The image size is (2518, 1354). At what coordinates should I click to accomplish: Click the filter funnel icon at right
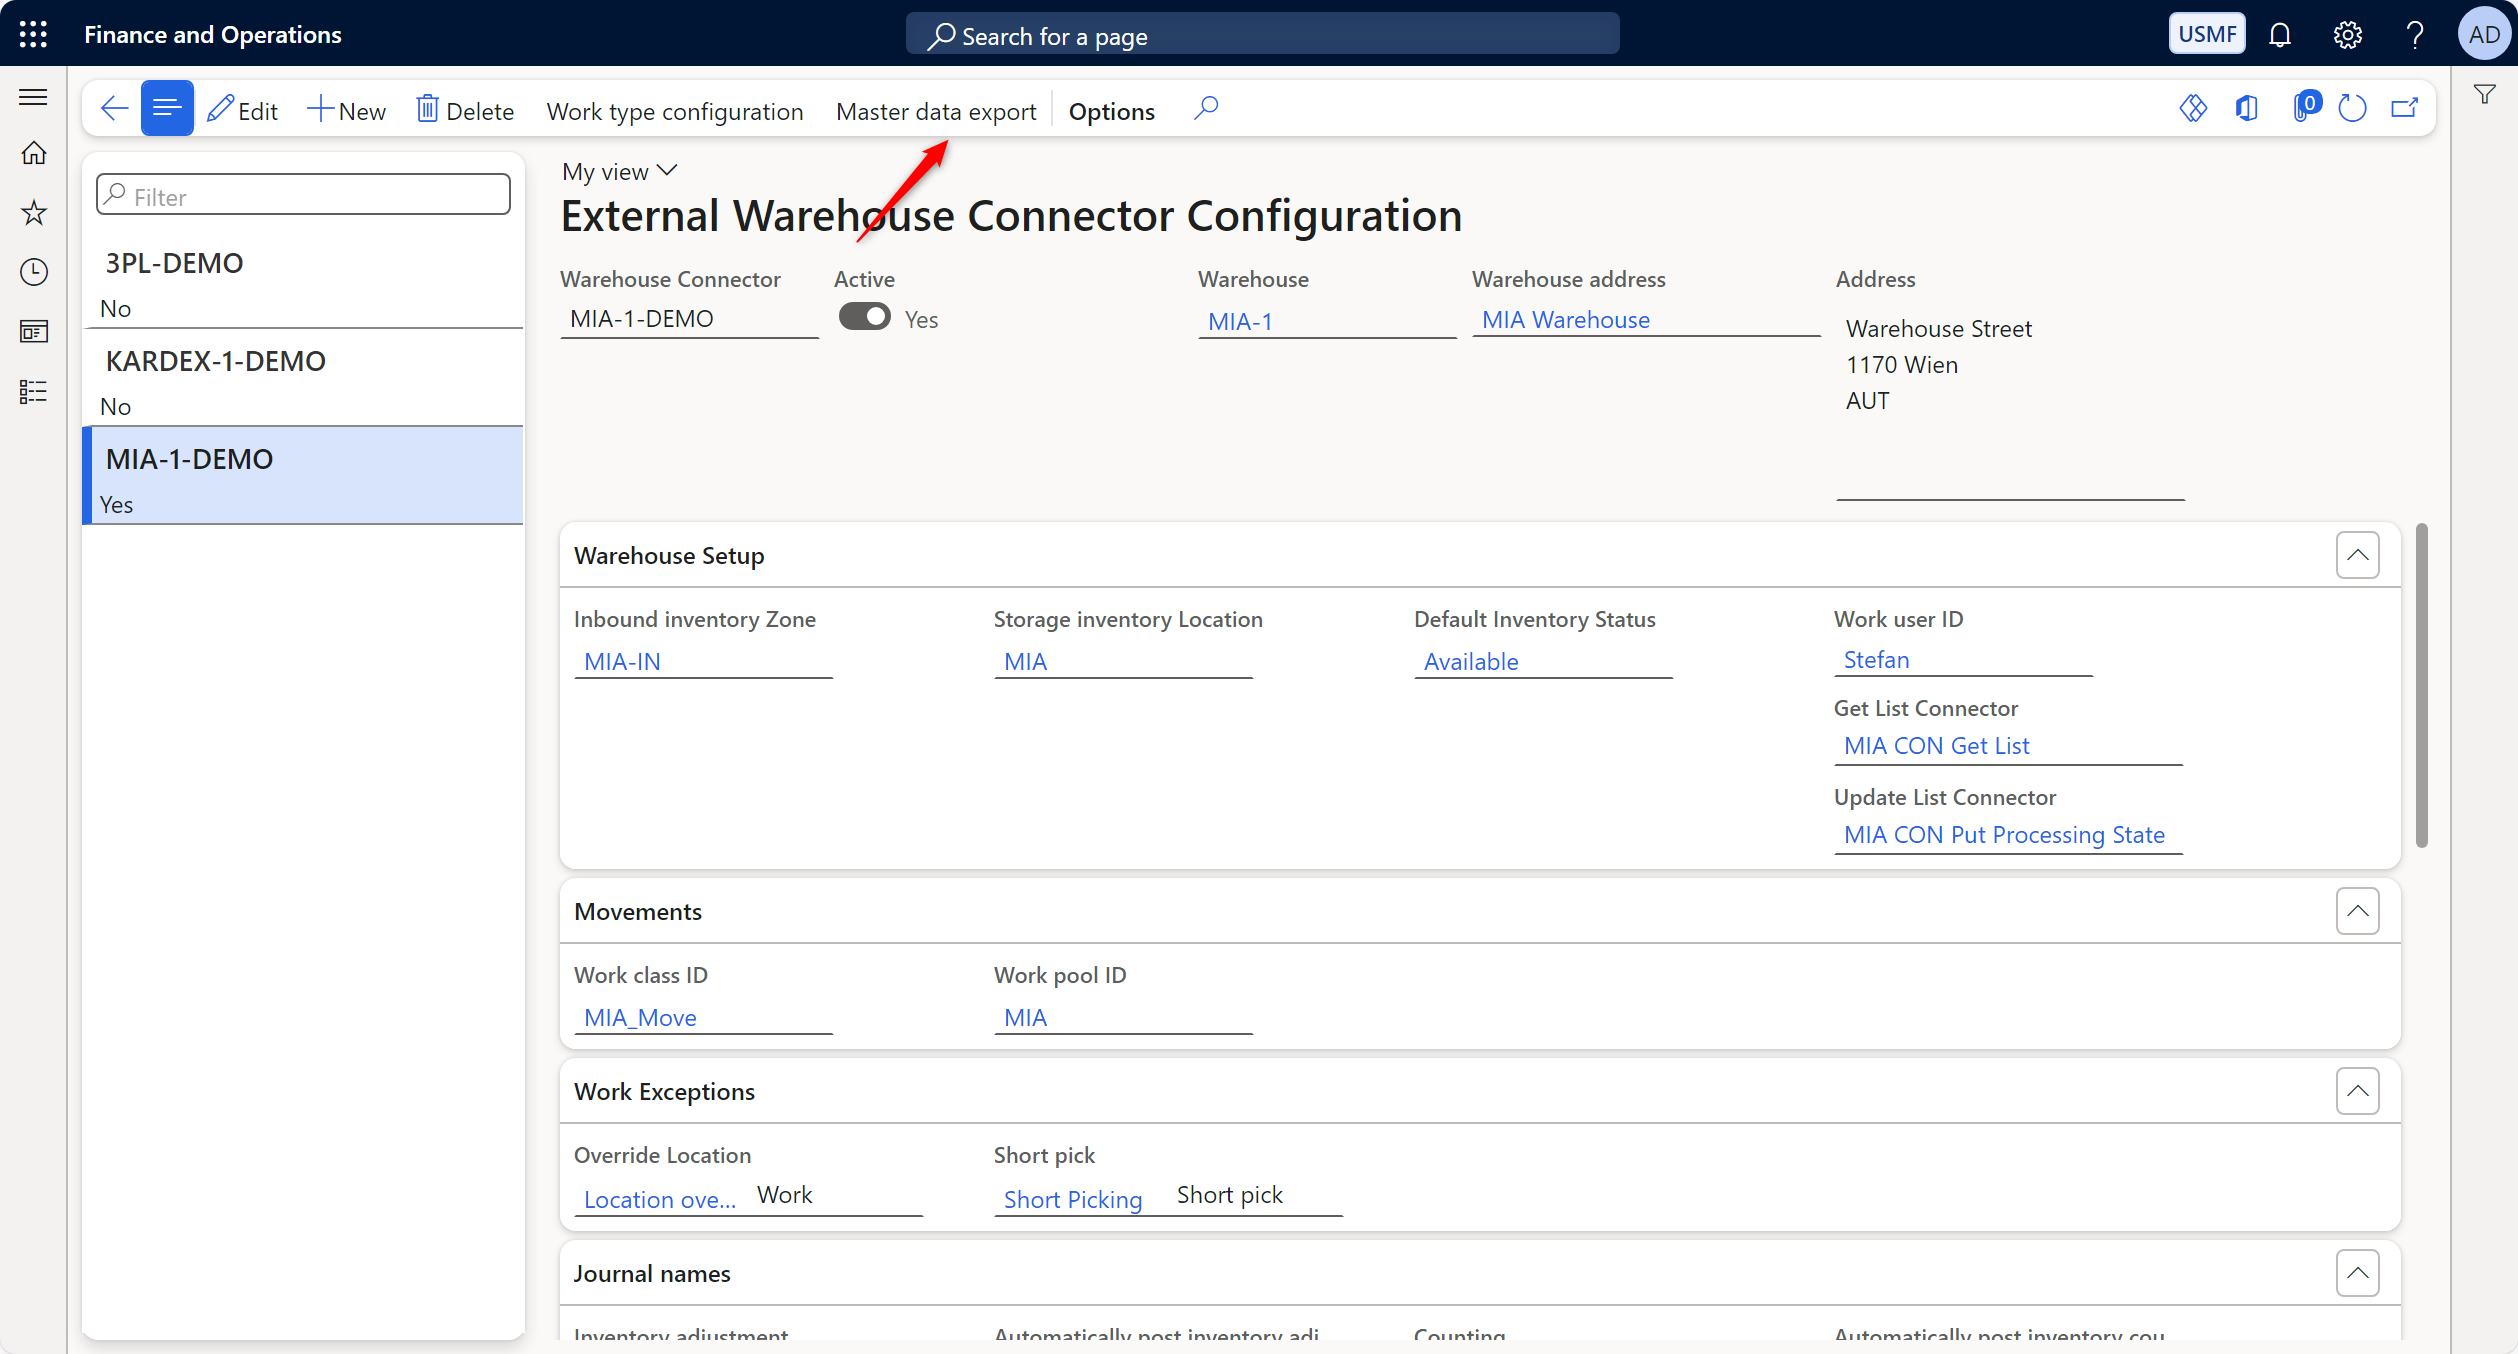[2484, 95]
